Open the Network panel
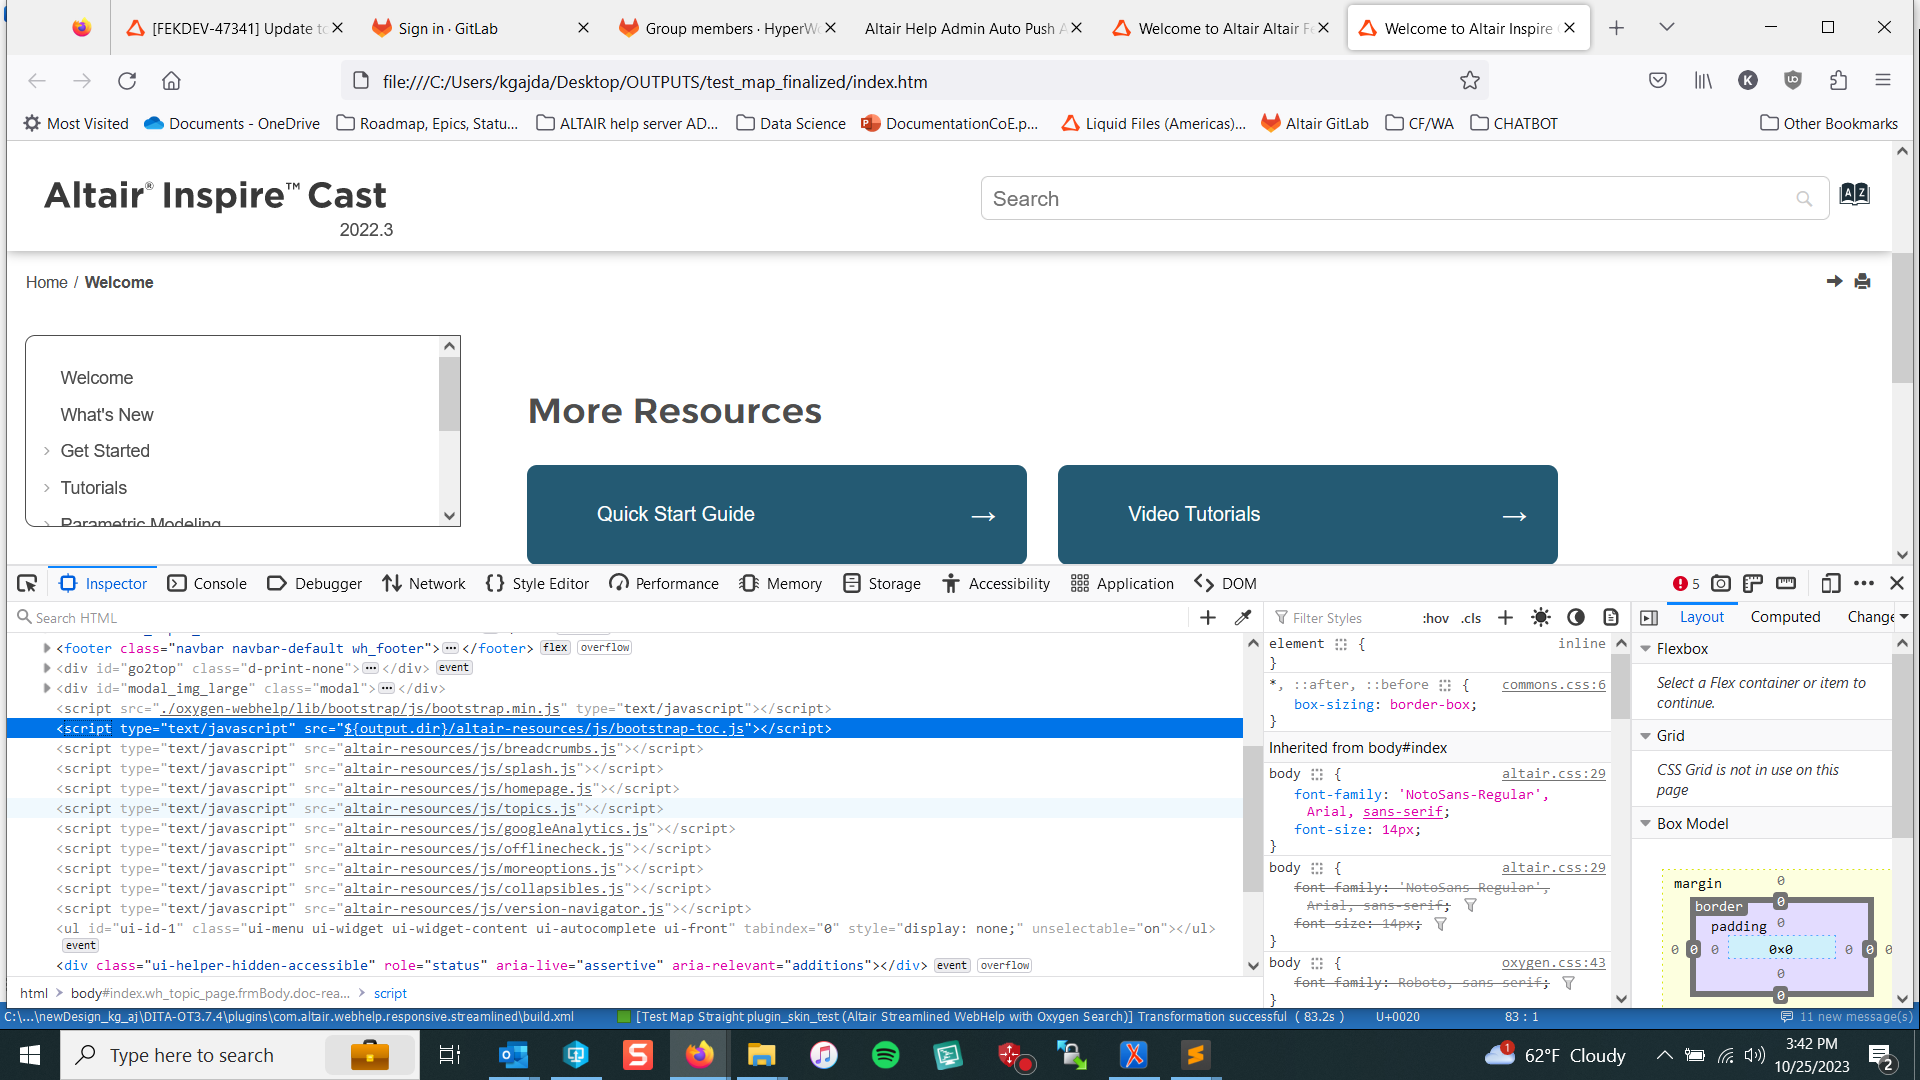The width and height of the screenshot is (1920, 1080). click(424, 583)
